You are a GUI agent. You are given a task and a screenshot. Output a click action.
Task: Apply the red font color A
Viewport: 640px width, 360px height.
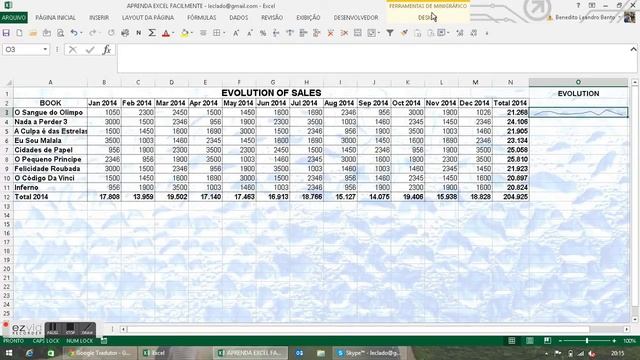(x=166, y=33)
